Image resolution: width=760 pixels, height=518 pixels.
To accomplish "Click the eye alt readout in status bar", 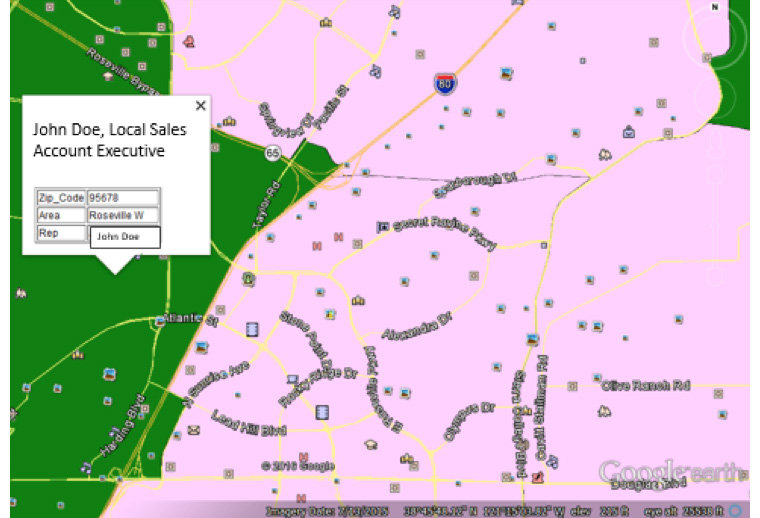I will point(684,511).
